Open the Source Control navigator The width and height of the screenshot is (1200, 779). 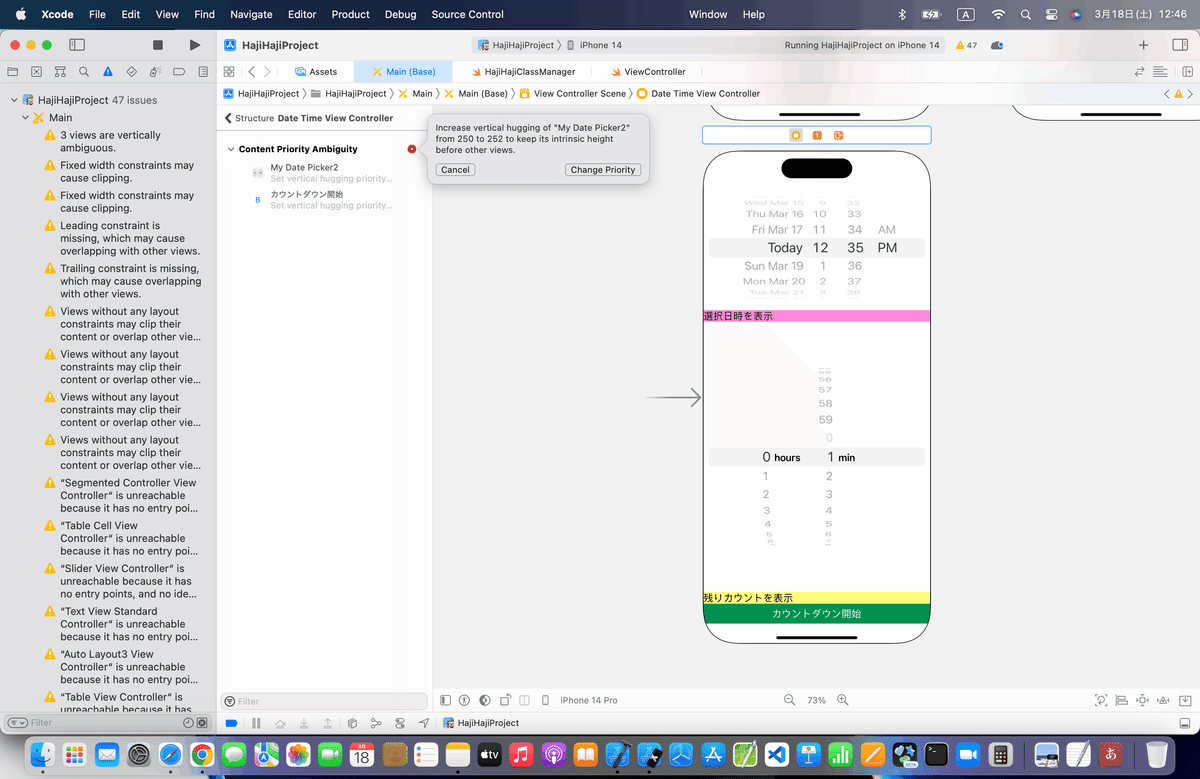point(36,72)
